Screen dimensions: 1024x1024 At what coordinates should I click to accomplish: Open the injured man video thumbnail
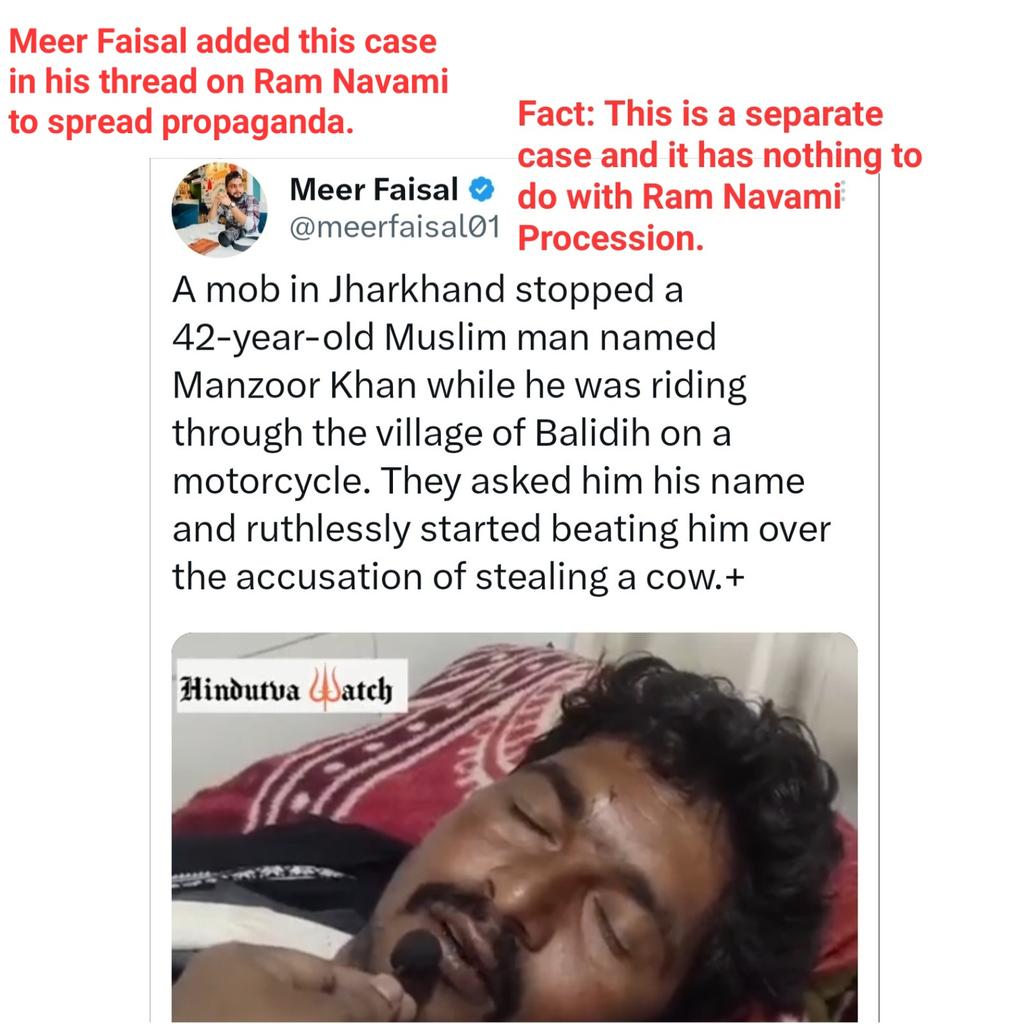pos(515,827)
